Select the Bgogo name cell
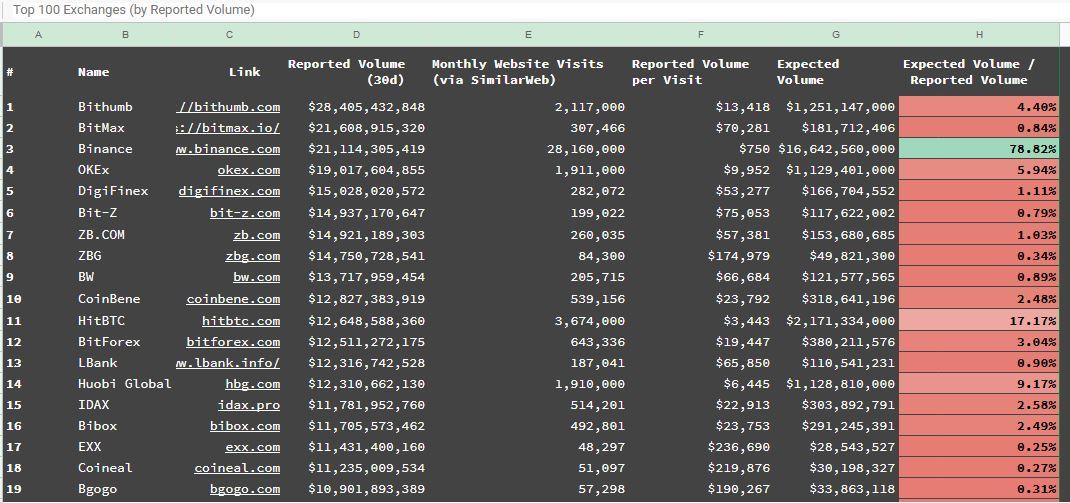Image resolution: width=1070 pixels, height=503 pixels. click(x=125, y=489)
